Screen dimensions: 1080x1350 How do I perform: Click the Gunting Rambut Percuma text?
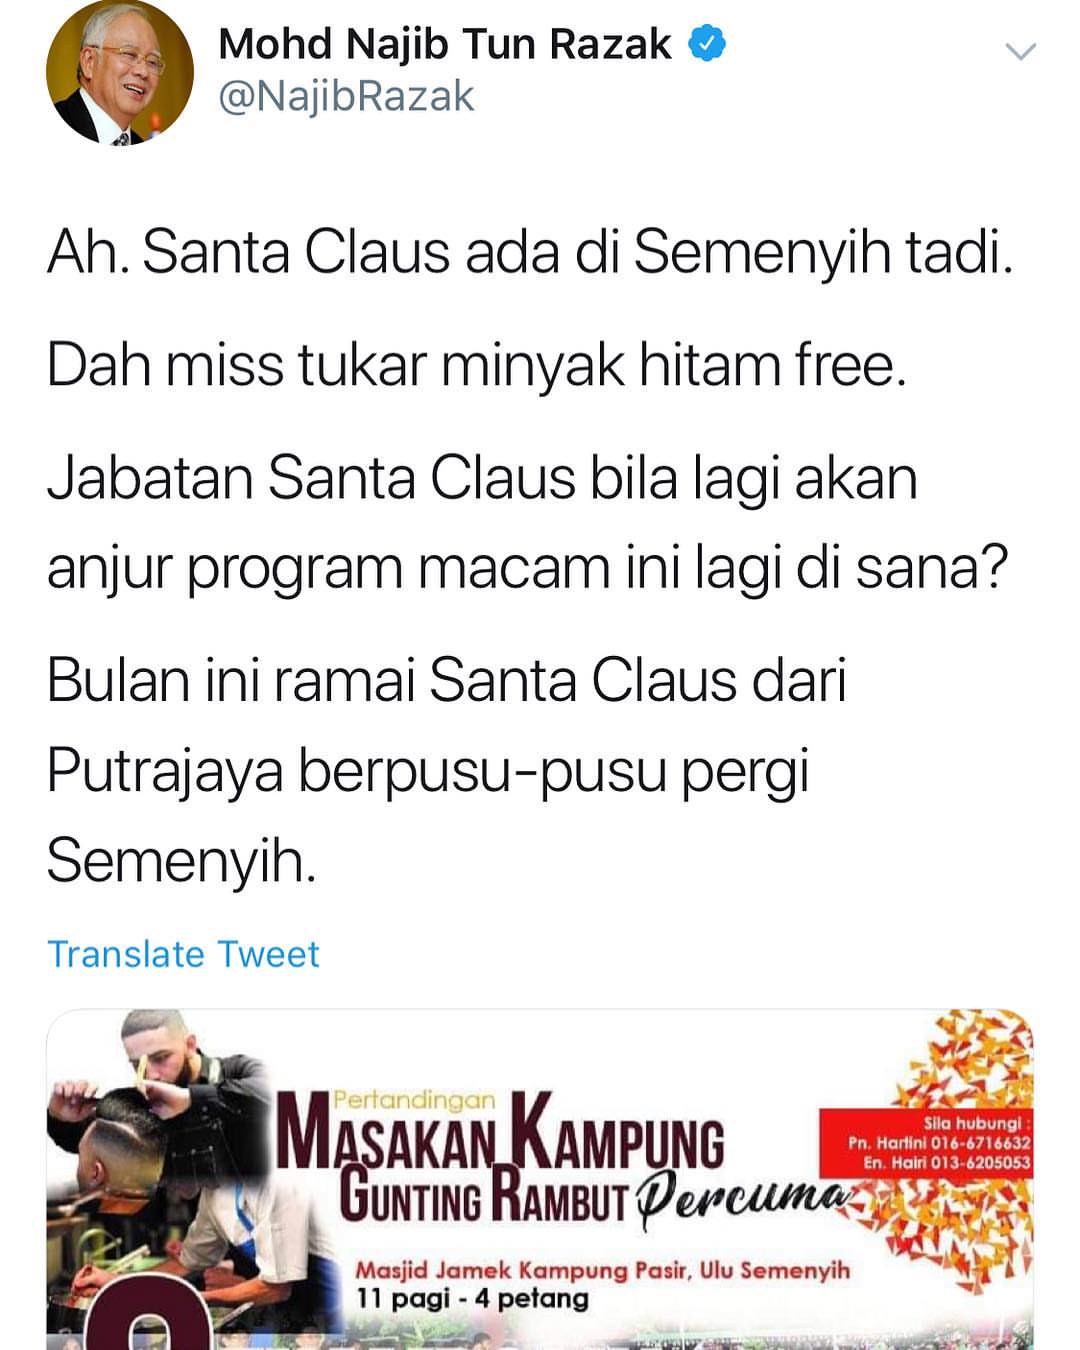click(592, 1197)
